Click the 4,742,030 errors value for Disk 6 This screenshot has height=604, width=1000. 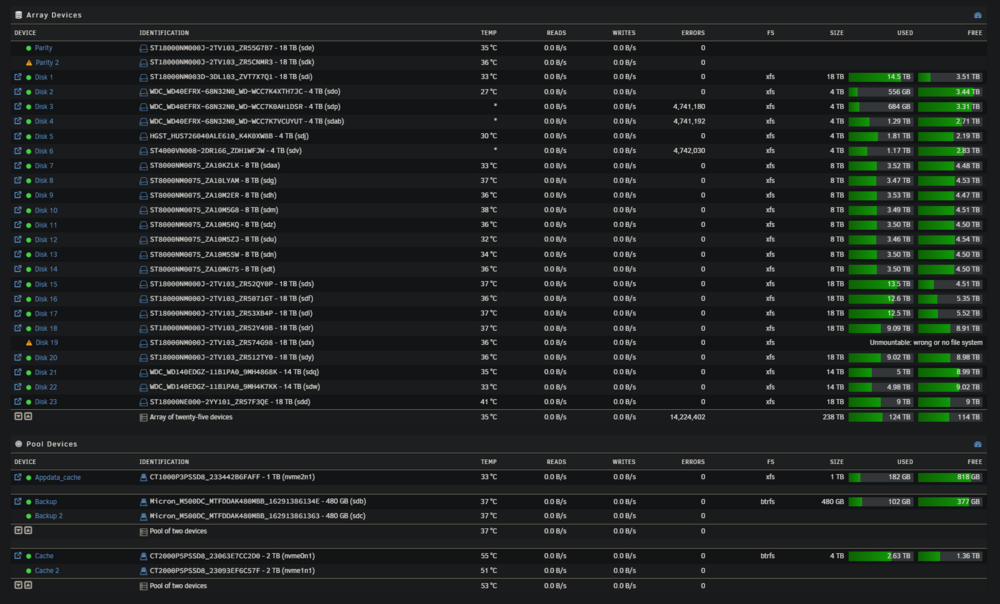tap(689, 151)
